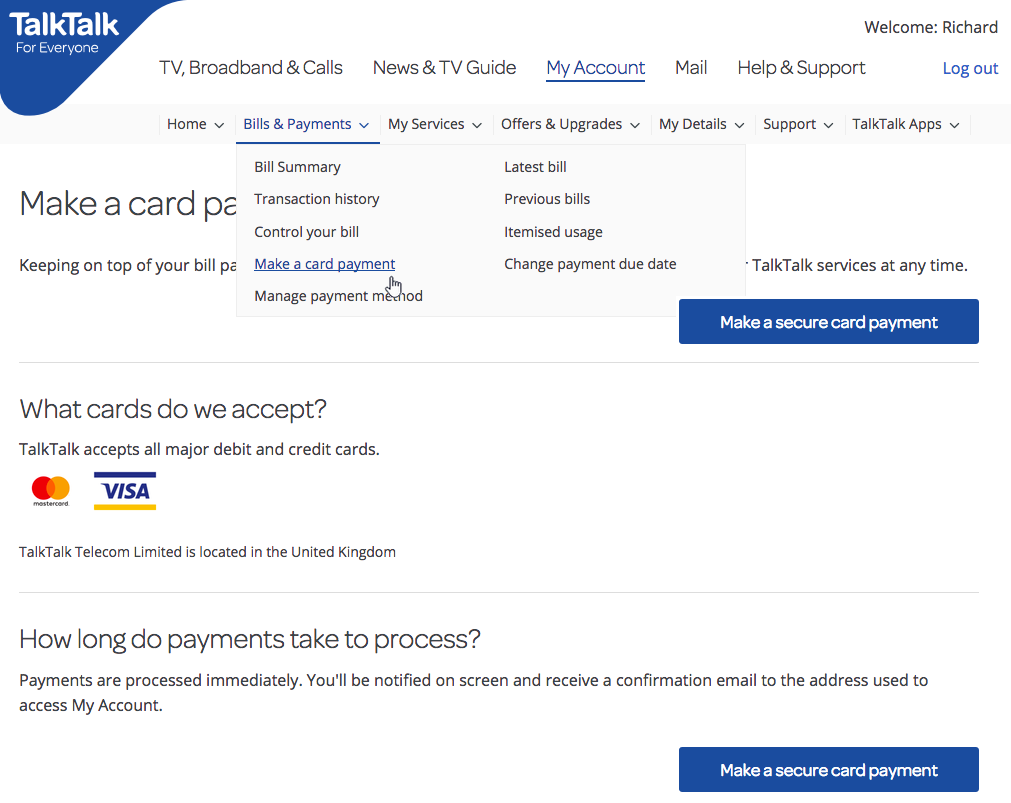Open the News & TV Guide section
Image resolution: width=1011 pixels, height=803 pixels.
point(444,68)
